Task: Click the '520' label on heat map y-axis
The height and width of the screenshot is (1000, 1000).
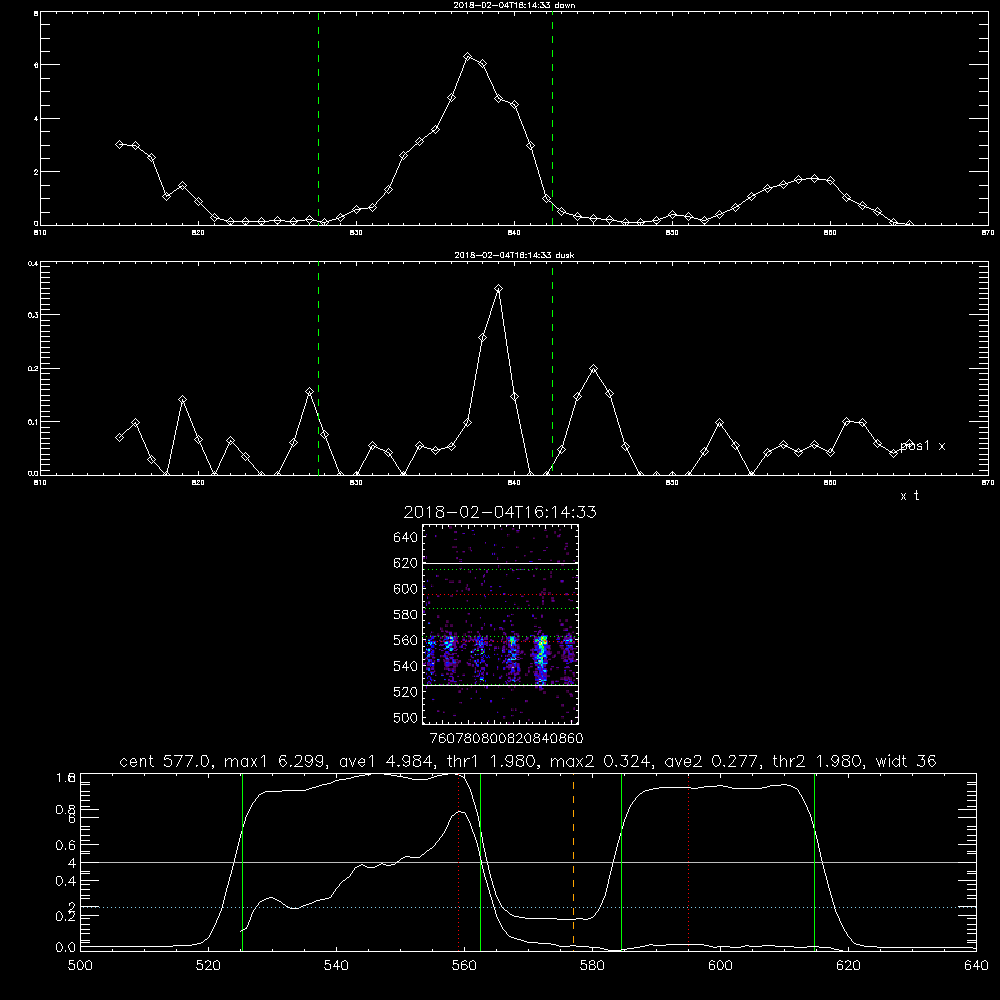Action: tap(406, 692)
